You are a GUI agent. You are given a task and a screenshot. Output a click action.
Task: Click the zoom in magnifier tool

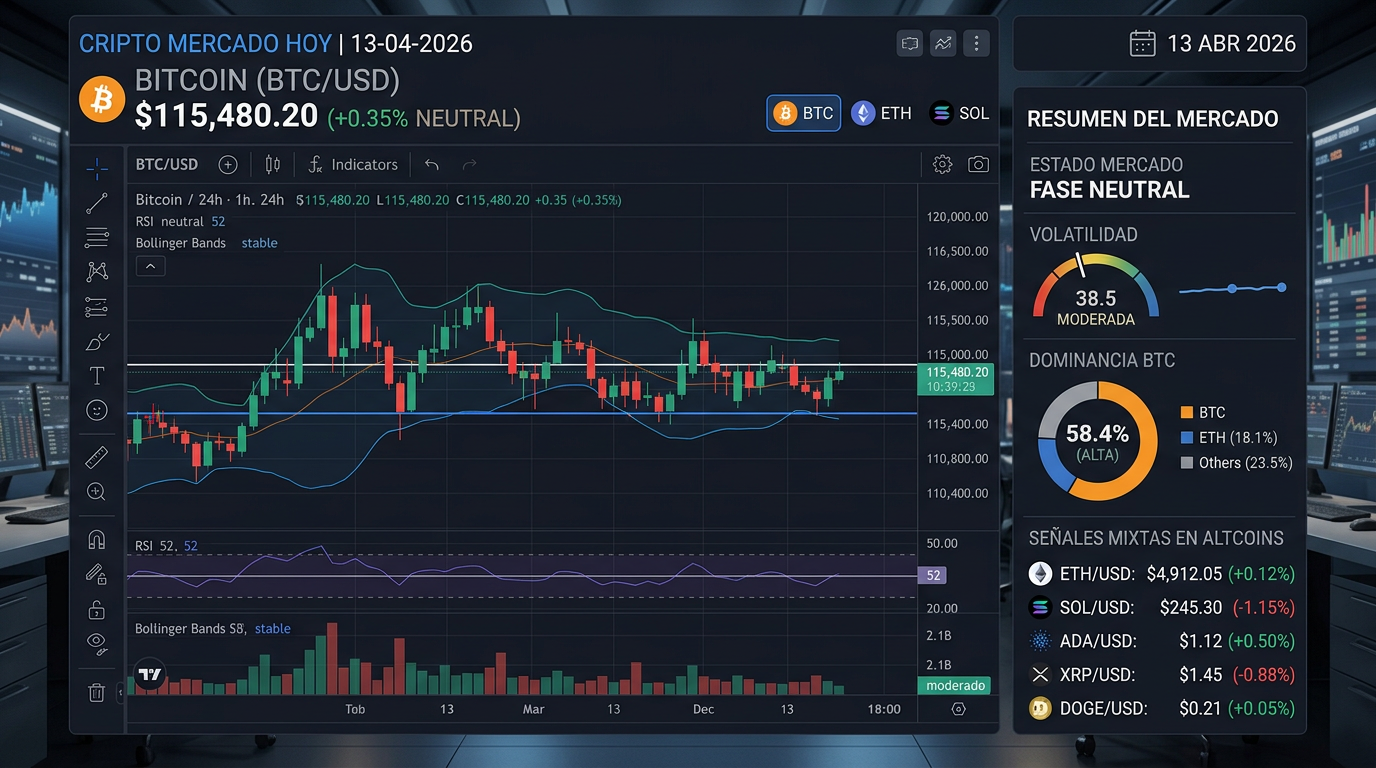[x=97, y=492]
